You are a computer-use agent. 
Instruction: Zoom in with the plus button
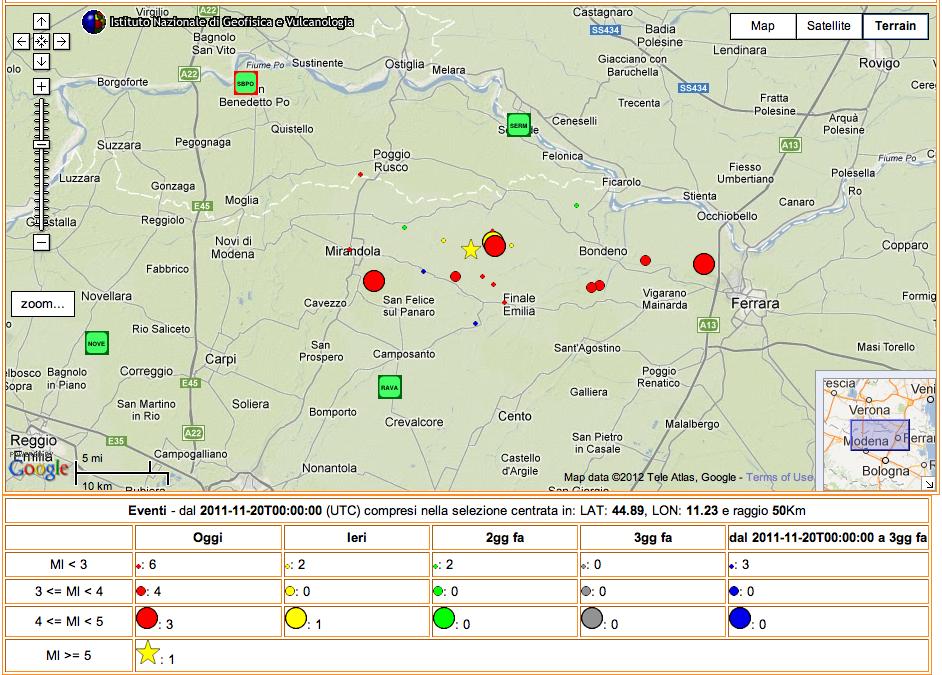(x=41, y=87)
